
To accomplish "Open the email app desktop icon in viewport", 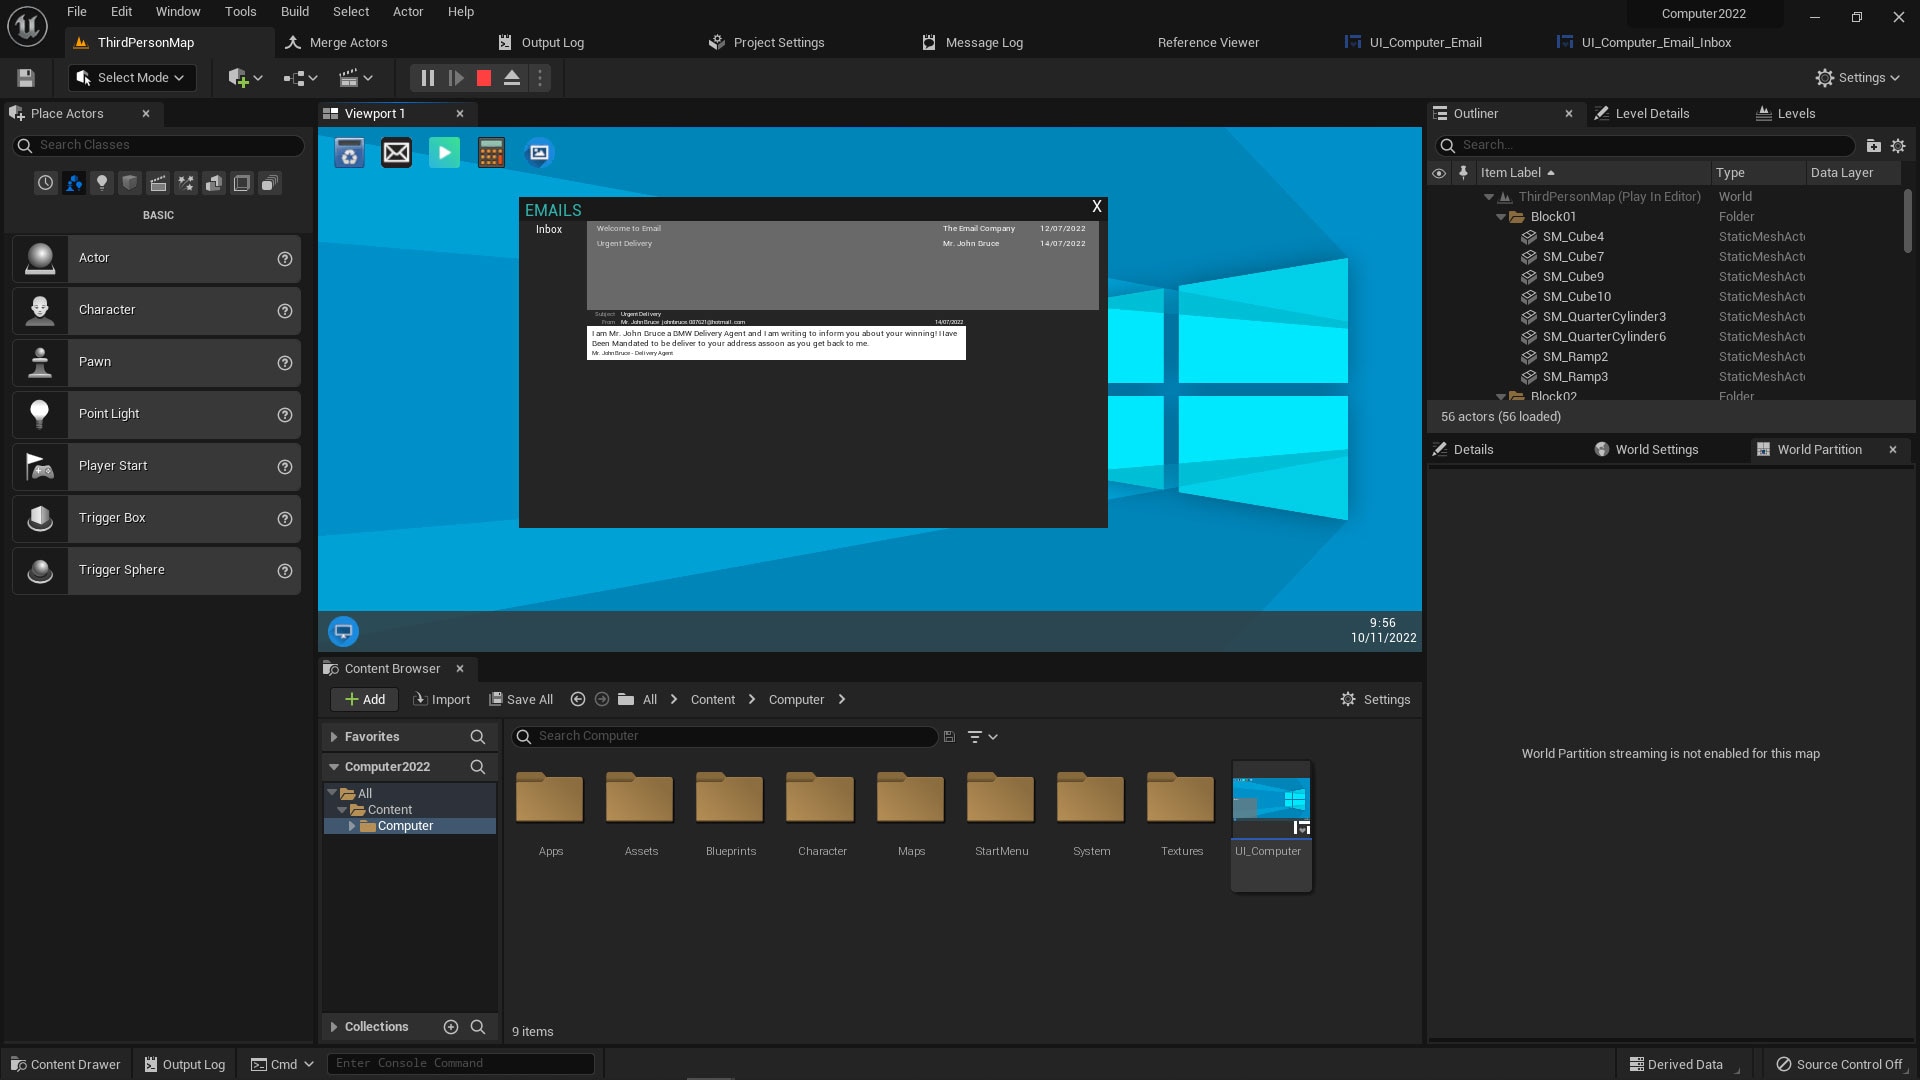I will pyautogui.click(x=397, y=153).
